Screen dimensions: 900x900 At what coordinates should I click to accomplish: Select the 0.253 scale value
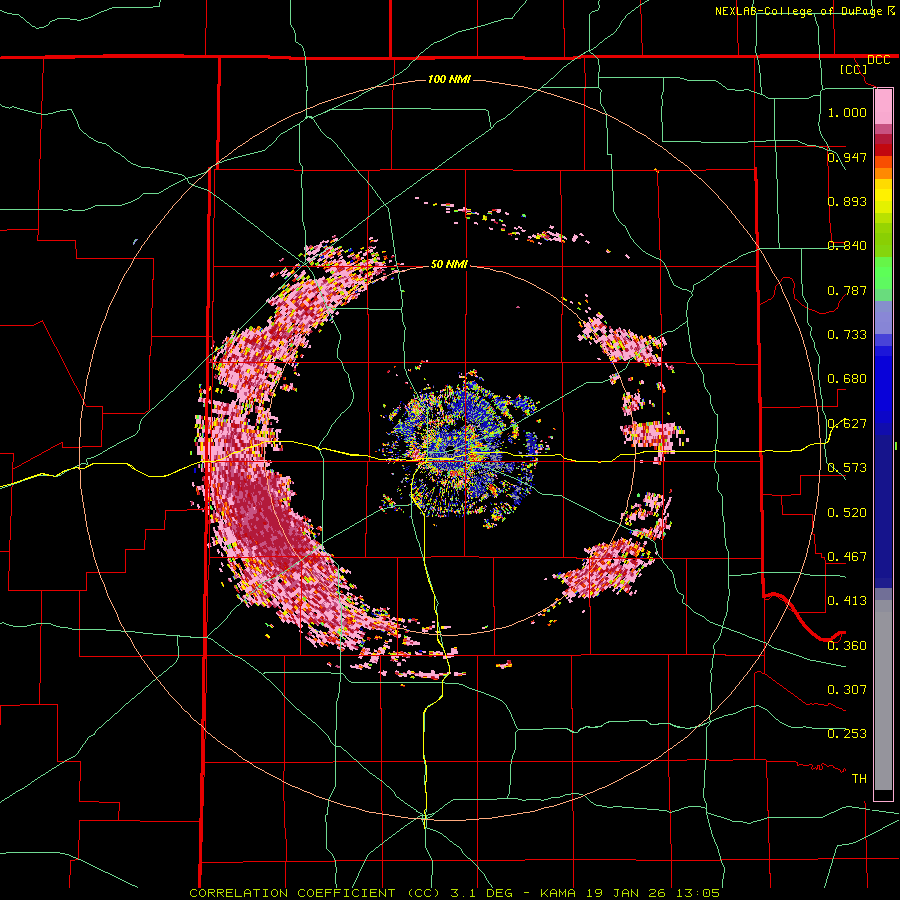847,734
